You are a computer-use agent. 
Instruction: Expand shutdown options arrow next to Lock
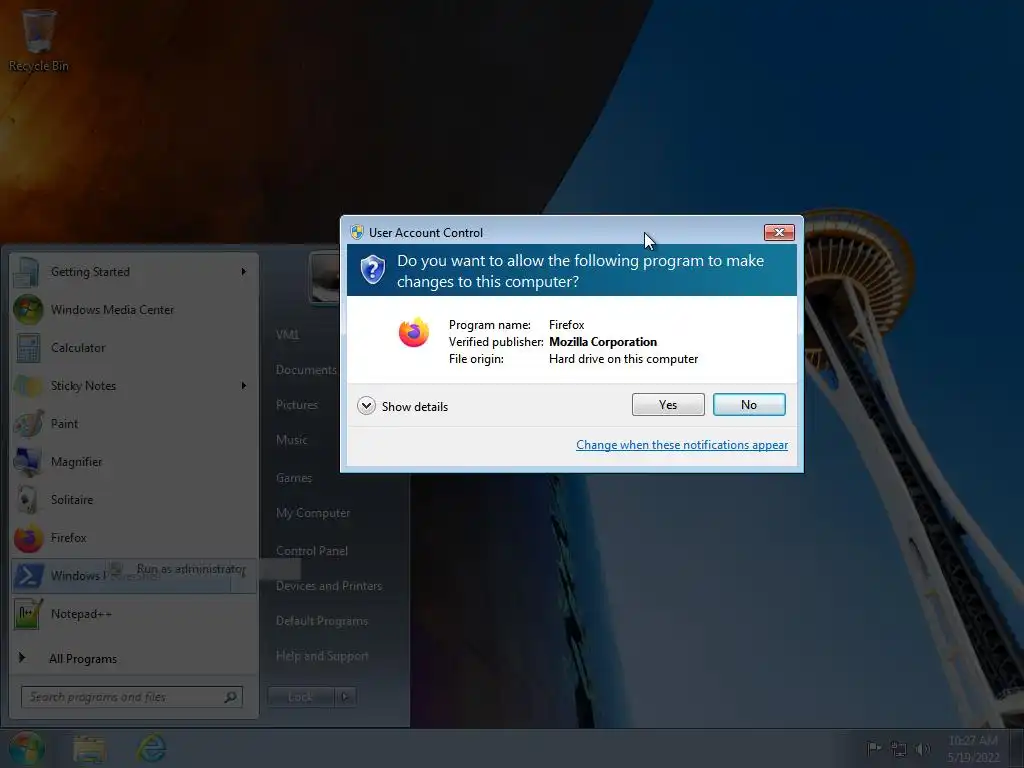(x=345, y=697)
